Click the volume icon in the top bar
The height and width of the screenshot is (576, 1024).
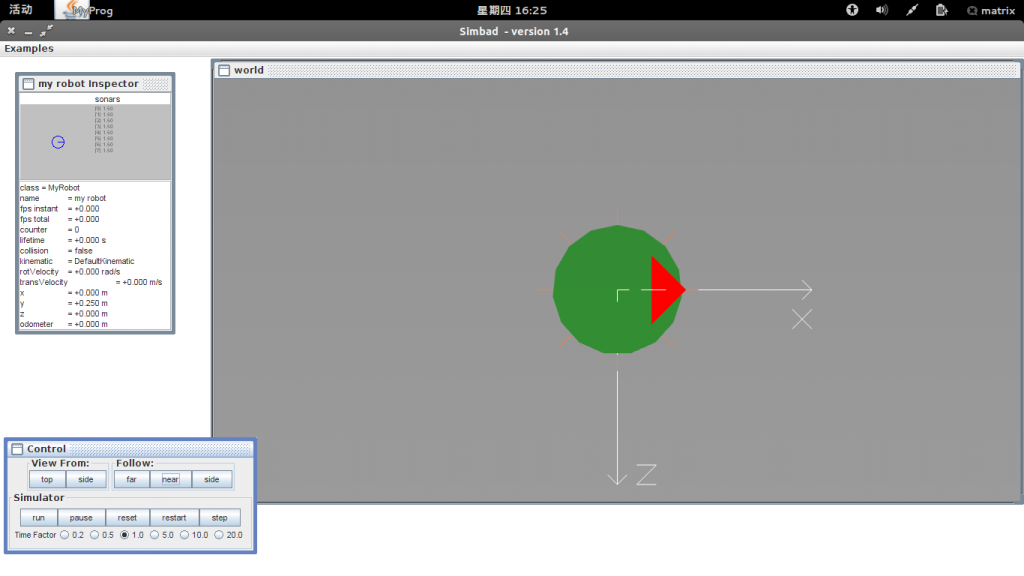883,10
